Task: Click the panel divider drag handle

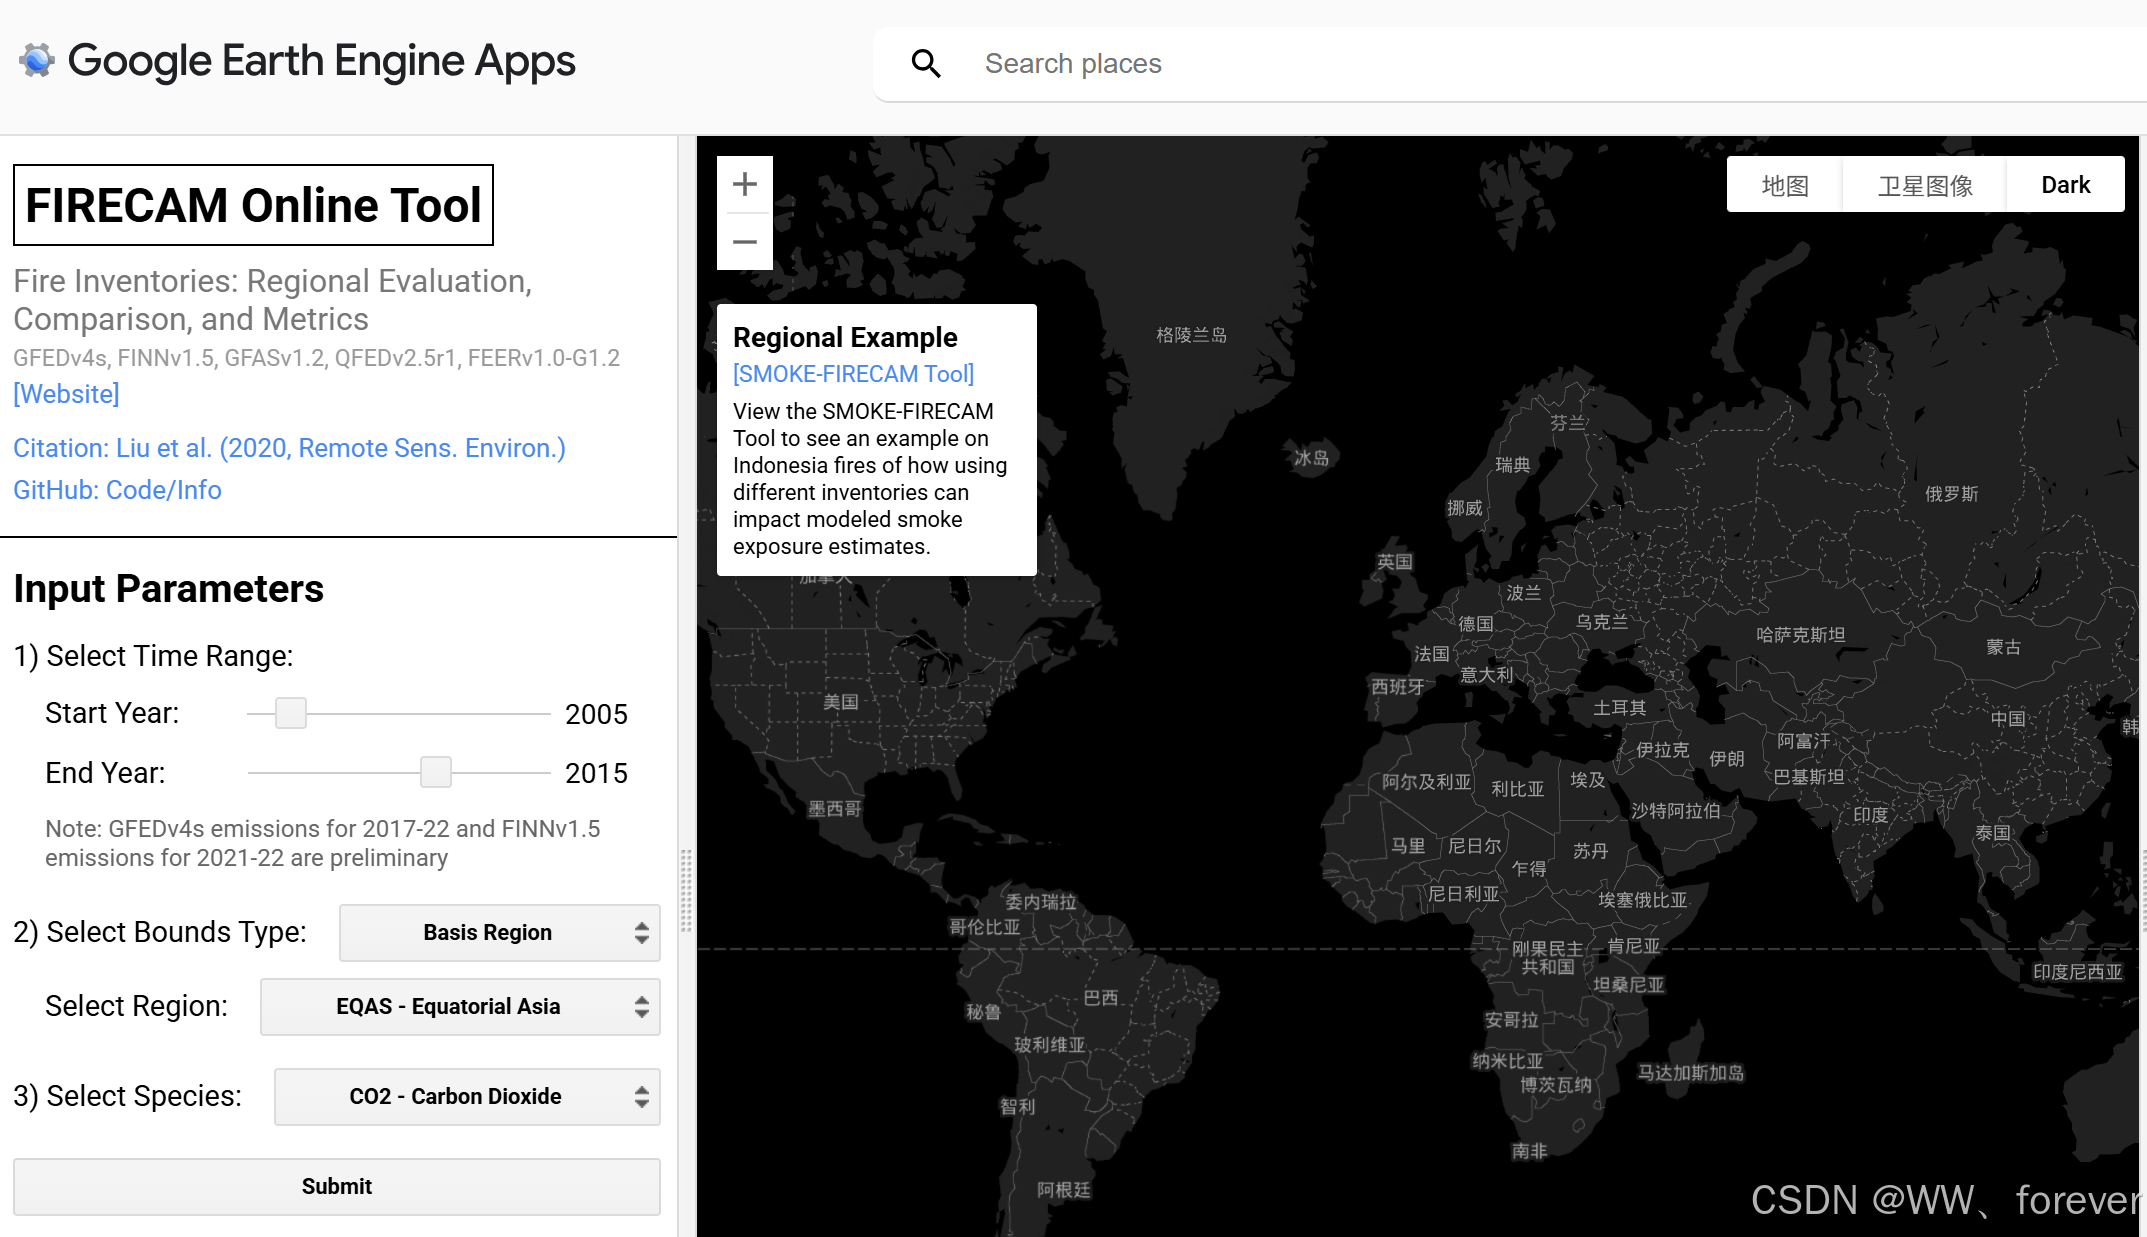Action: 686,890
